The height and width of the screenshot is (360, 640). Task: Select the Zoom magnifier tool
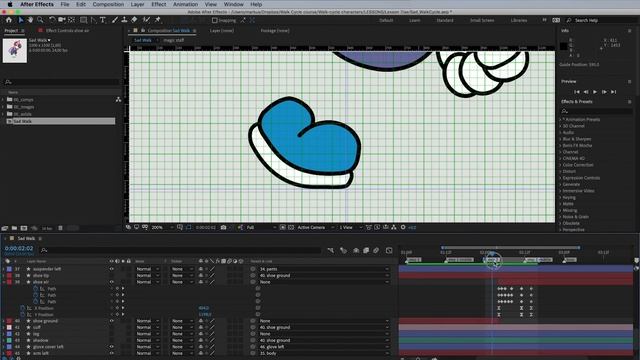tap(40, 20)
